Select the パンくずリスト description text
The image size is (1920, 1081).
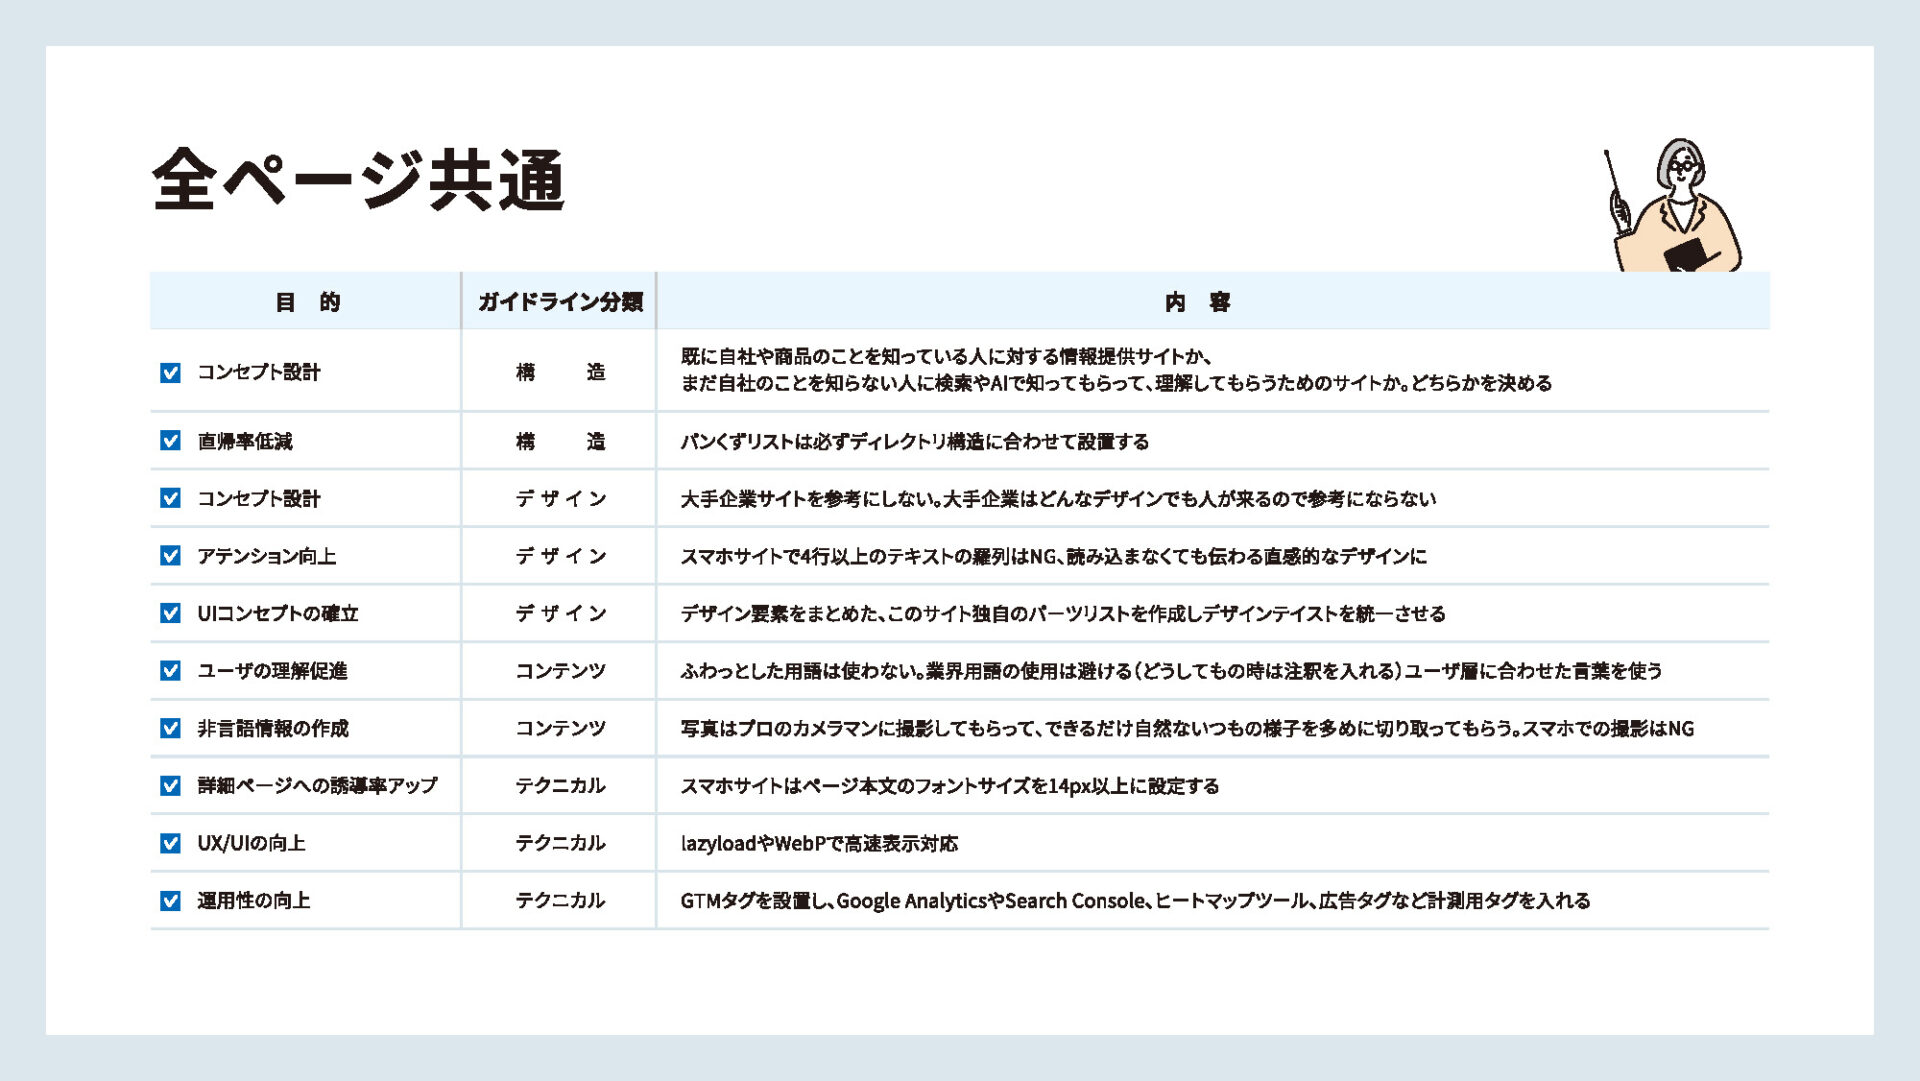(x=914, y=442)
